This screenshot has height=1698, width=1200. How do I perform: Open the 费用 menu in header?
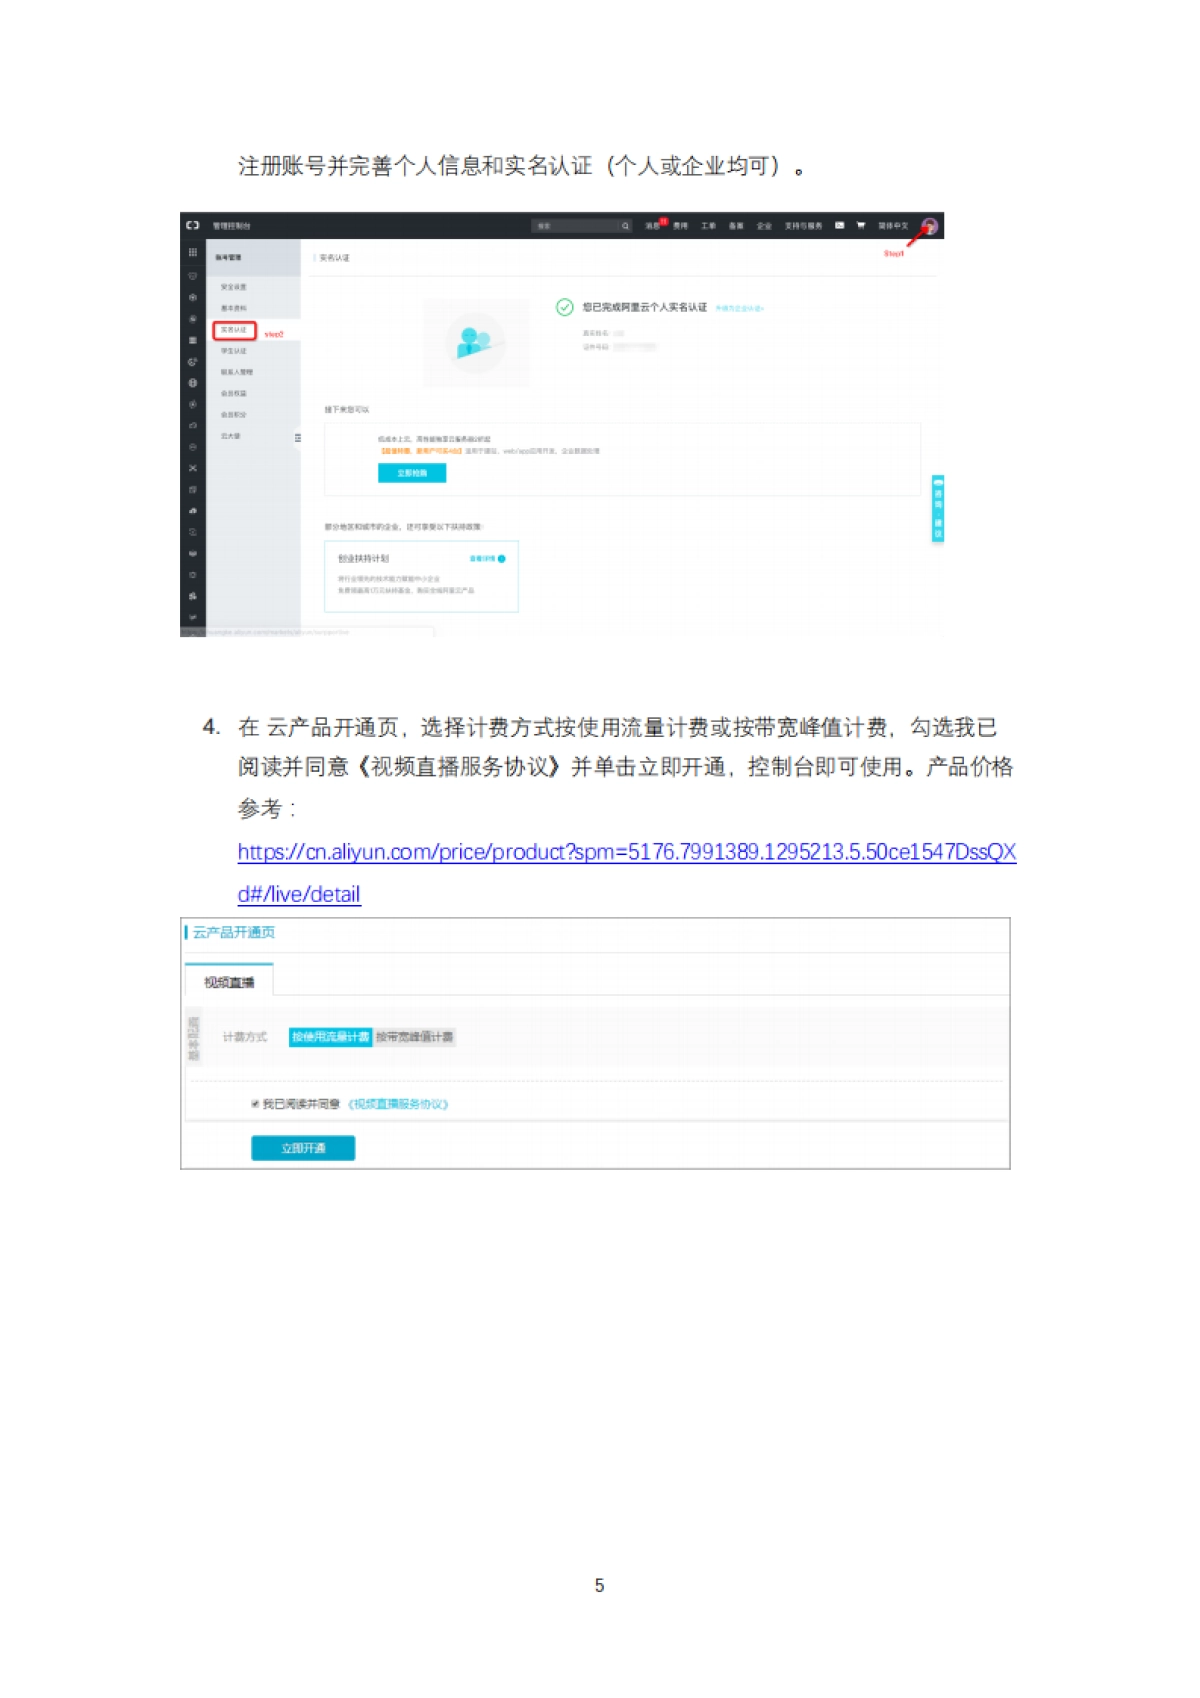pos(681,226)
